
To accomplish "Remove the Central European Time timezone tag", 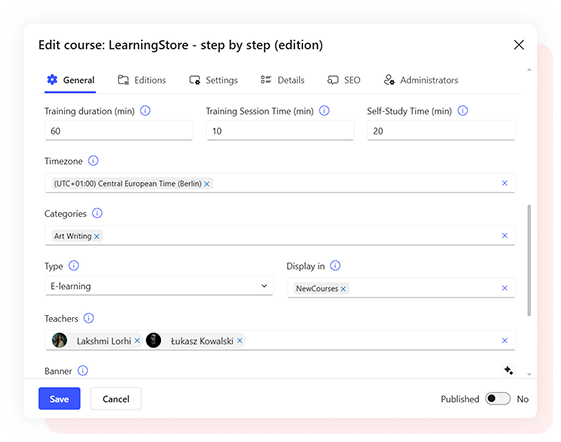I will (x=207, y=184).
